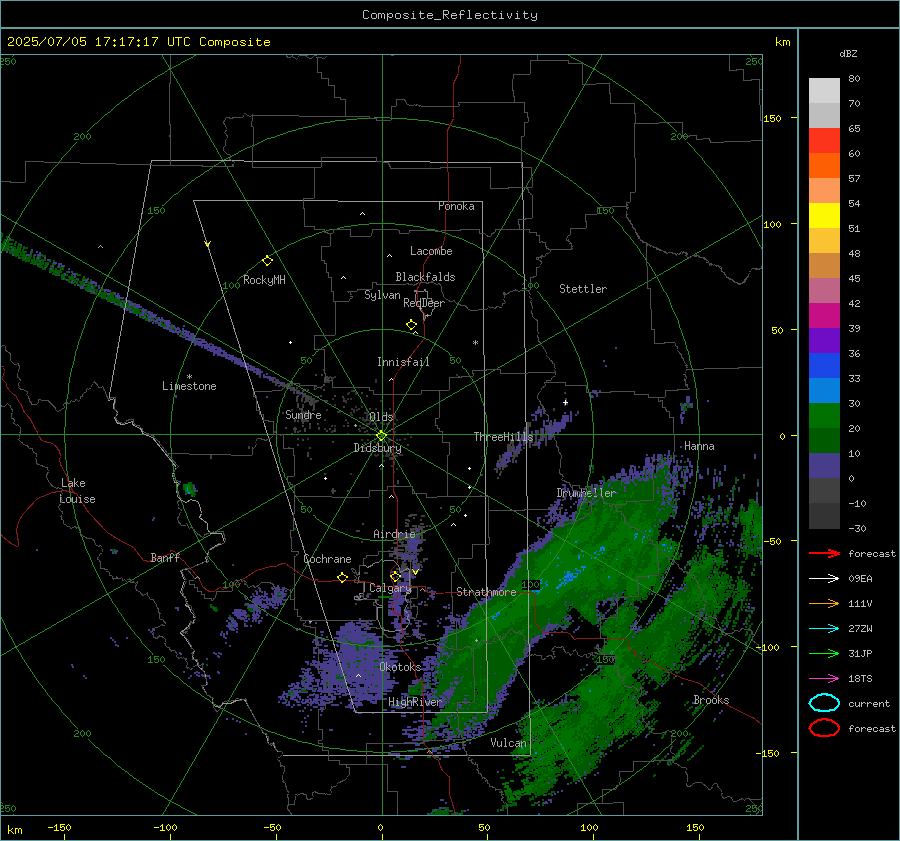Image resolution: width=900 pixels, height=841 pixels.
Task: Click the Drumheller label
Action: (x=586, y=493)
